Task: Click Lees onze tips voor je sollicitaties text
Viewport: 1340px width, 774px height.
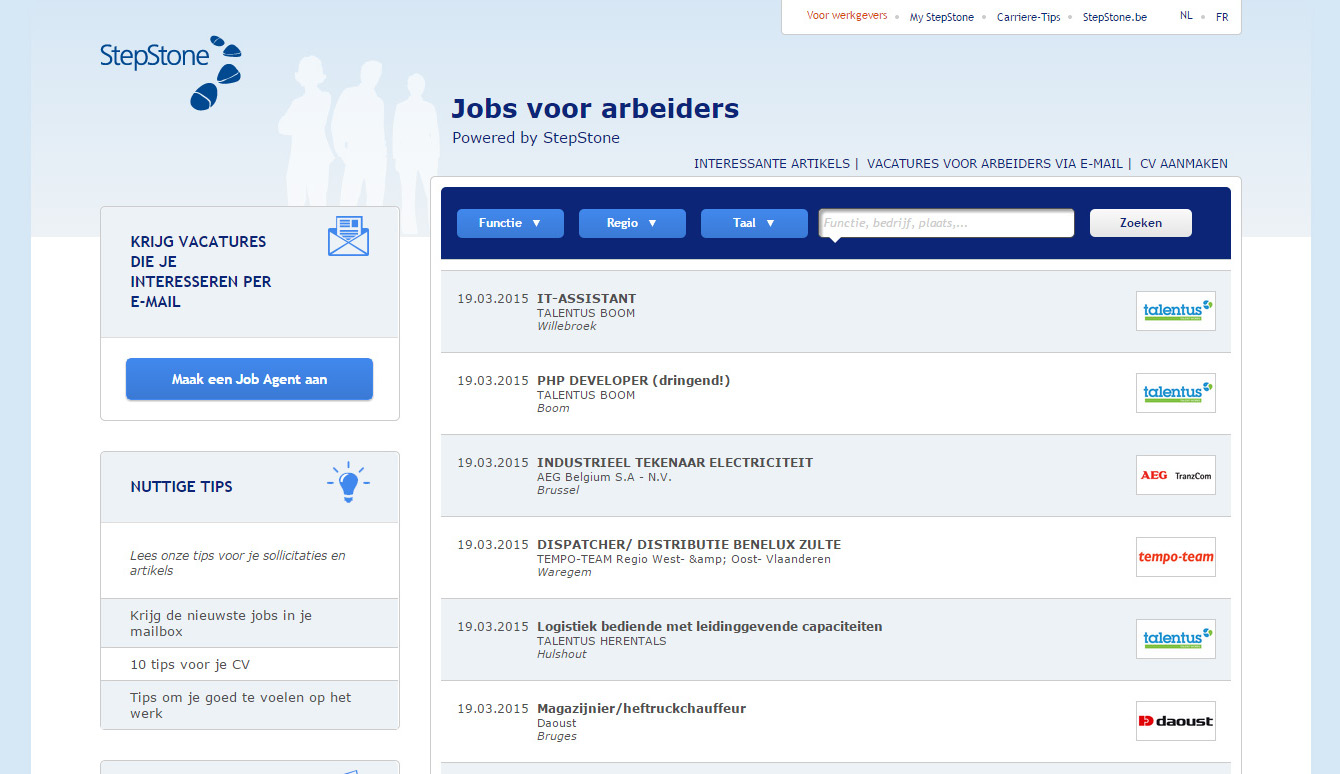Action: click(238, 563)
